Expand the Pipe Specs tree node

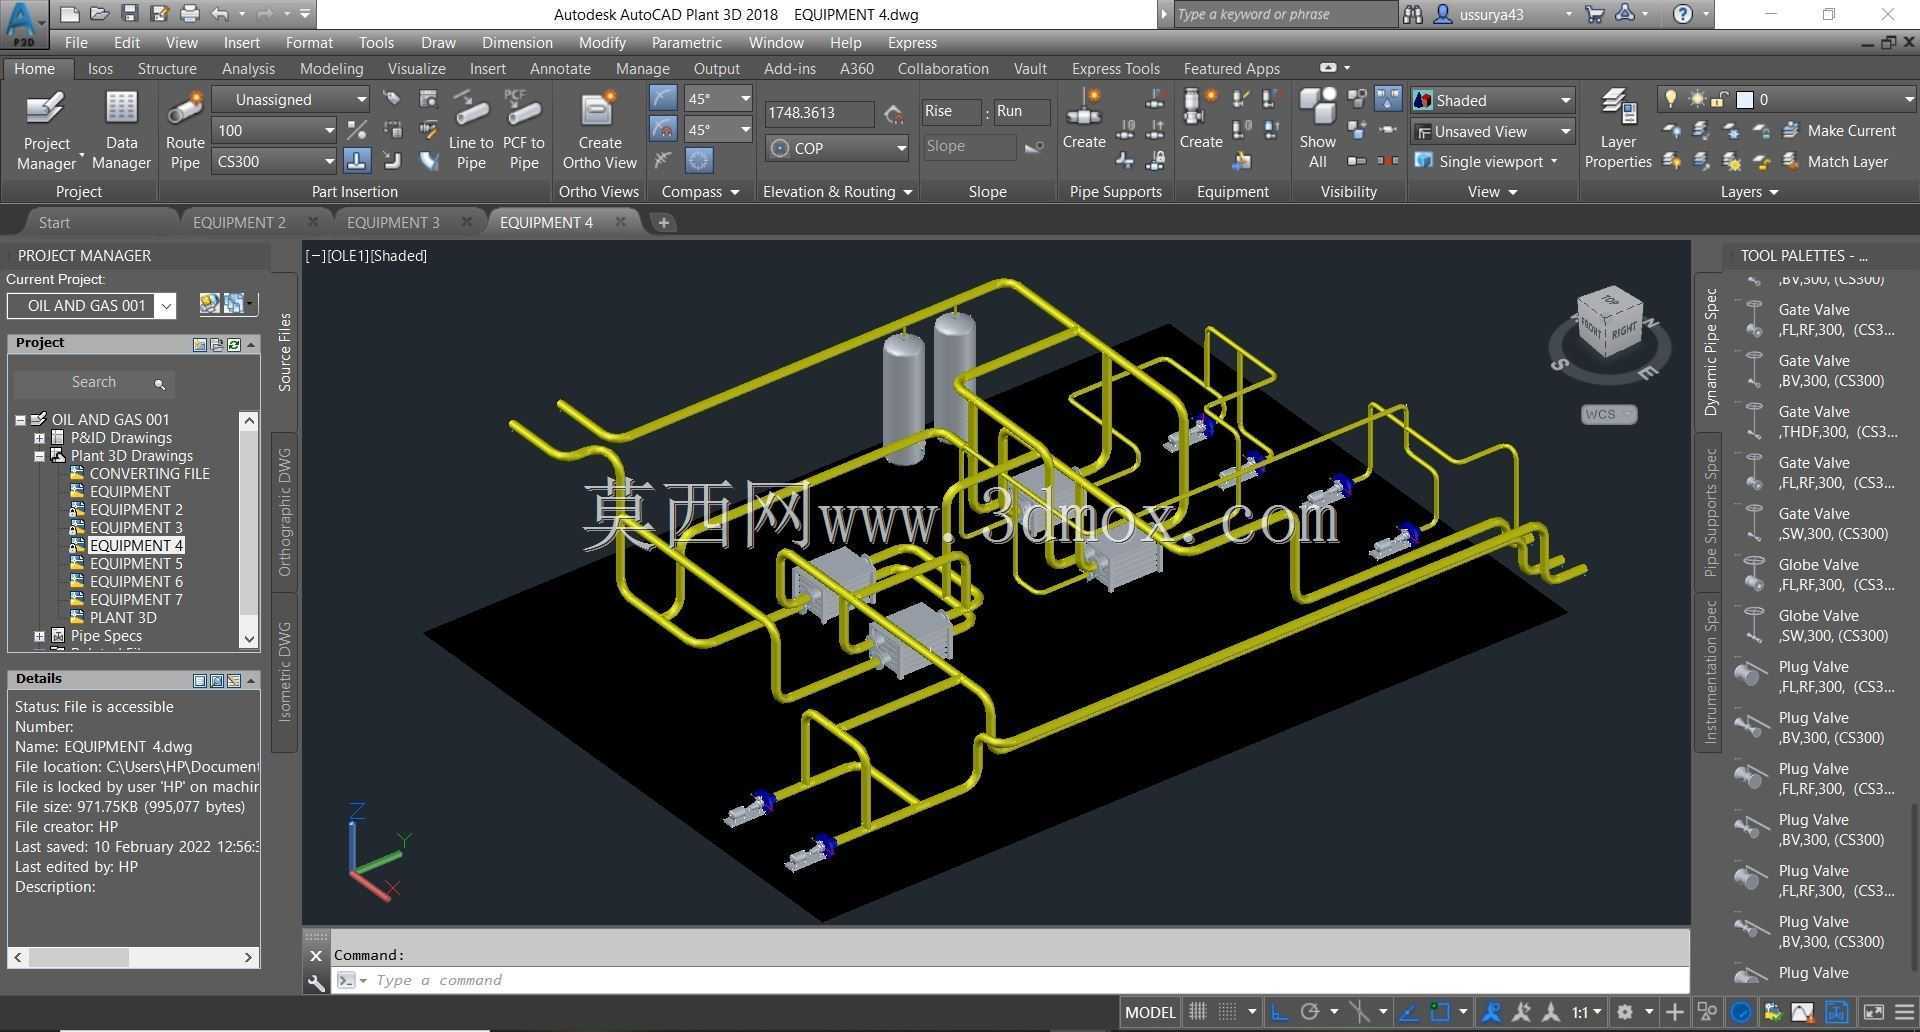point(39,636)
